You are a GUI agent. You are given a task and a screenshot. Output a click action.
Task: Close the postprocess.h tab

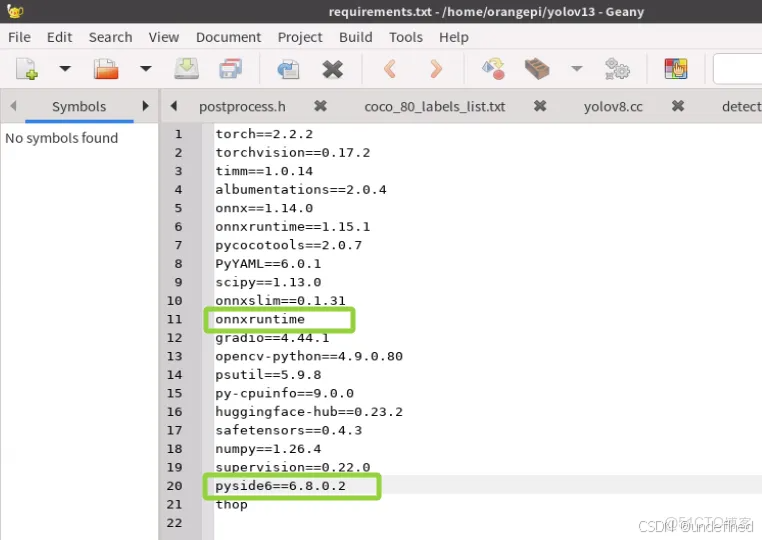point(320,105)
